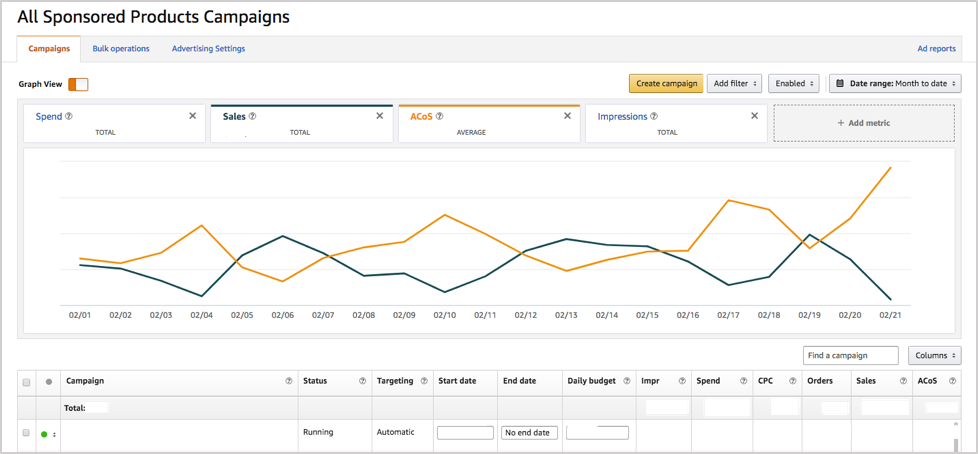Check the checkbox for the Running campaign row
This screenshot has width=978, height=454.
[x=26, y=432]
